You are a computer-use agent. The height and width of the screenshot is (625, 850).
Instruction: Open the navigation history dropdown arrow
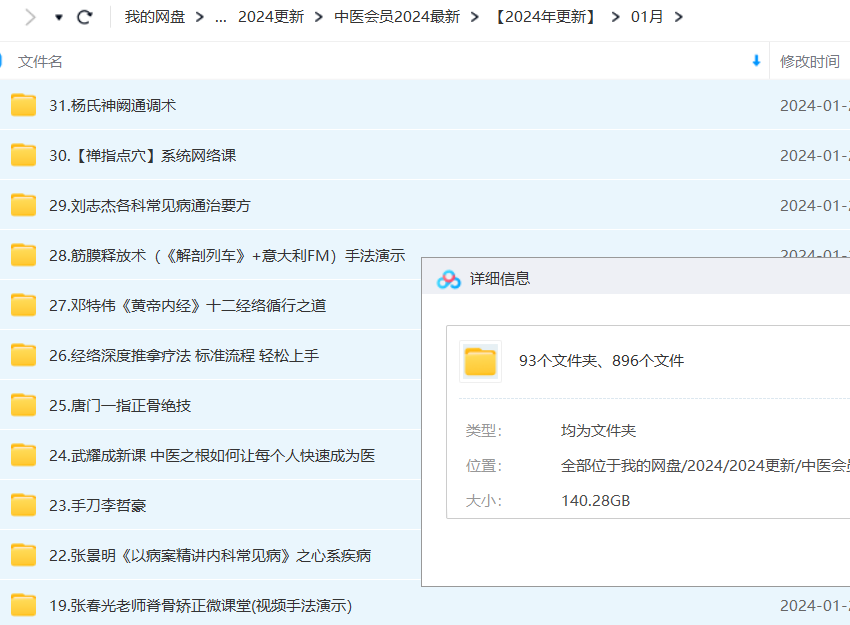click(59, 18)
